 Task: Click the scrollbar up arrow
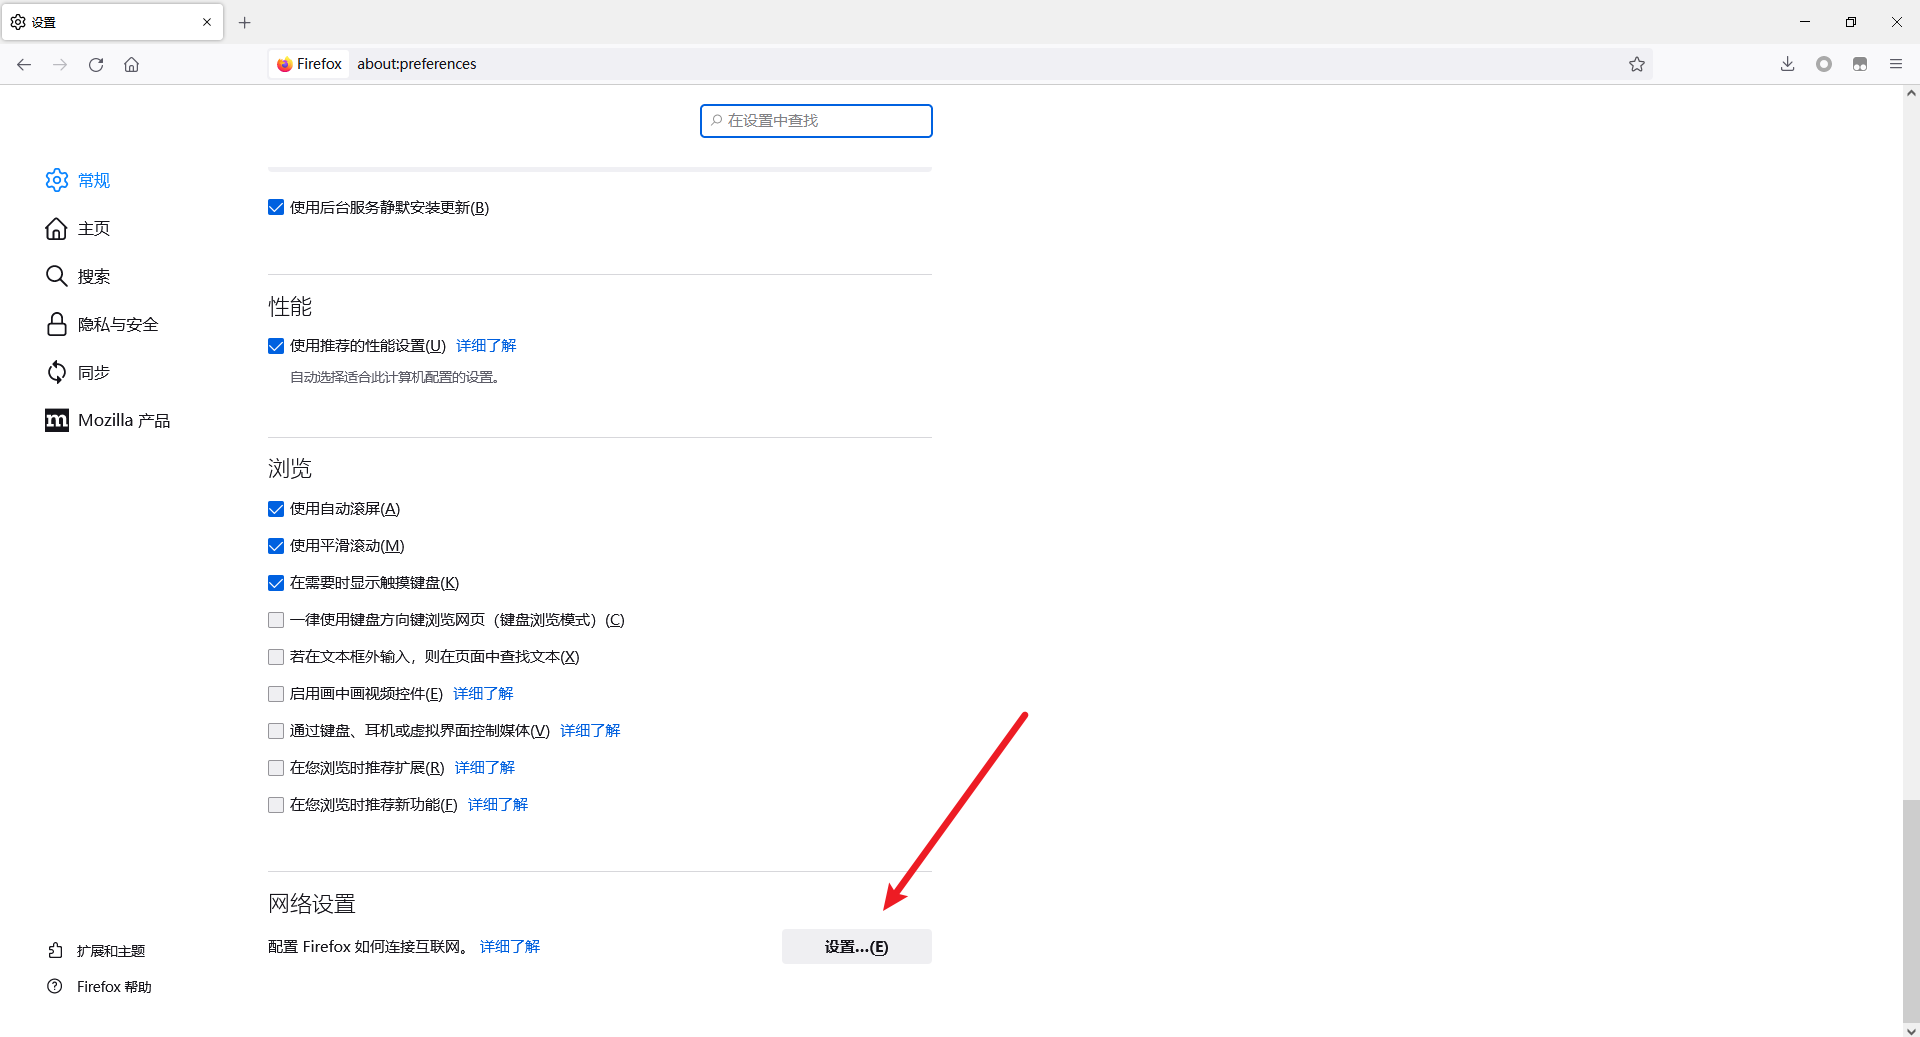tap(1911, 93)
